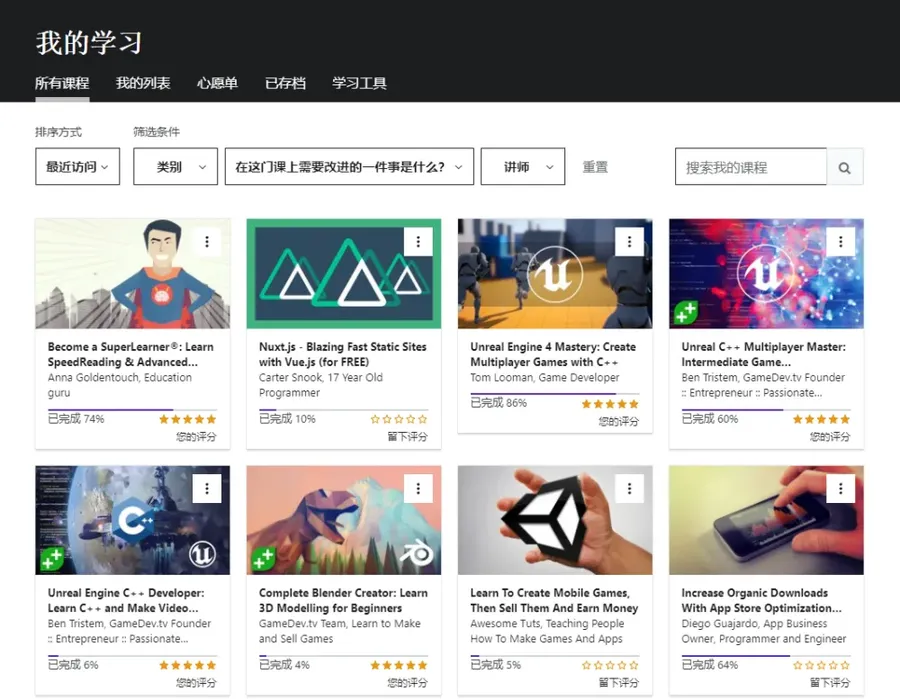Open three-dot menu on Complete Blender Creator
Viewport: 900px width, 699px height.
(418, 488)
